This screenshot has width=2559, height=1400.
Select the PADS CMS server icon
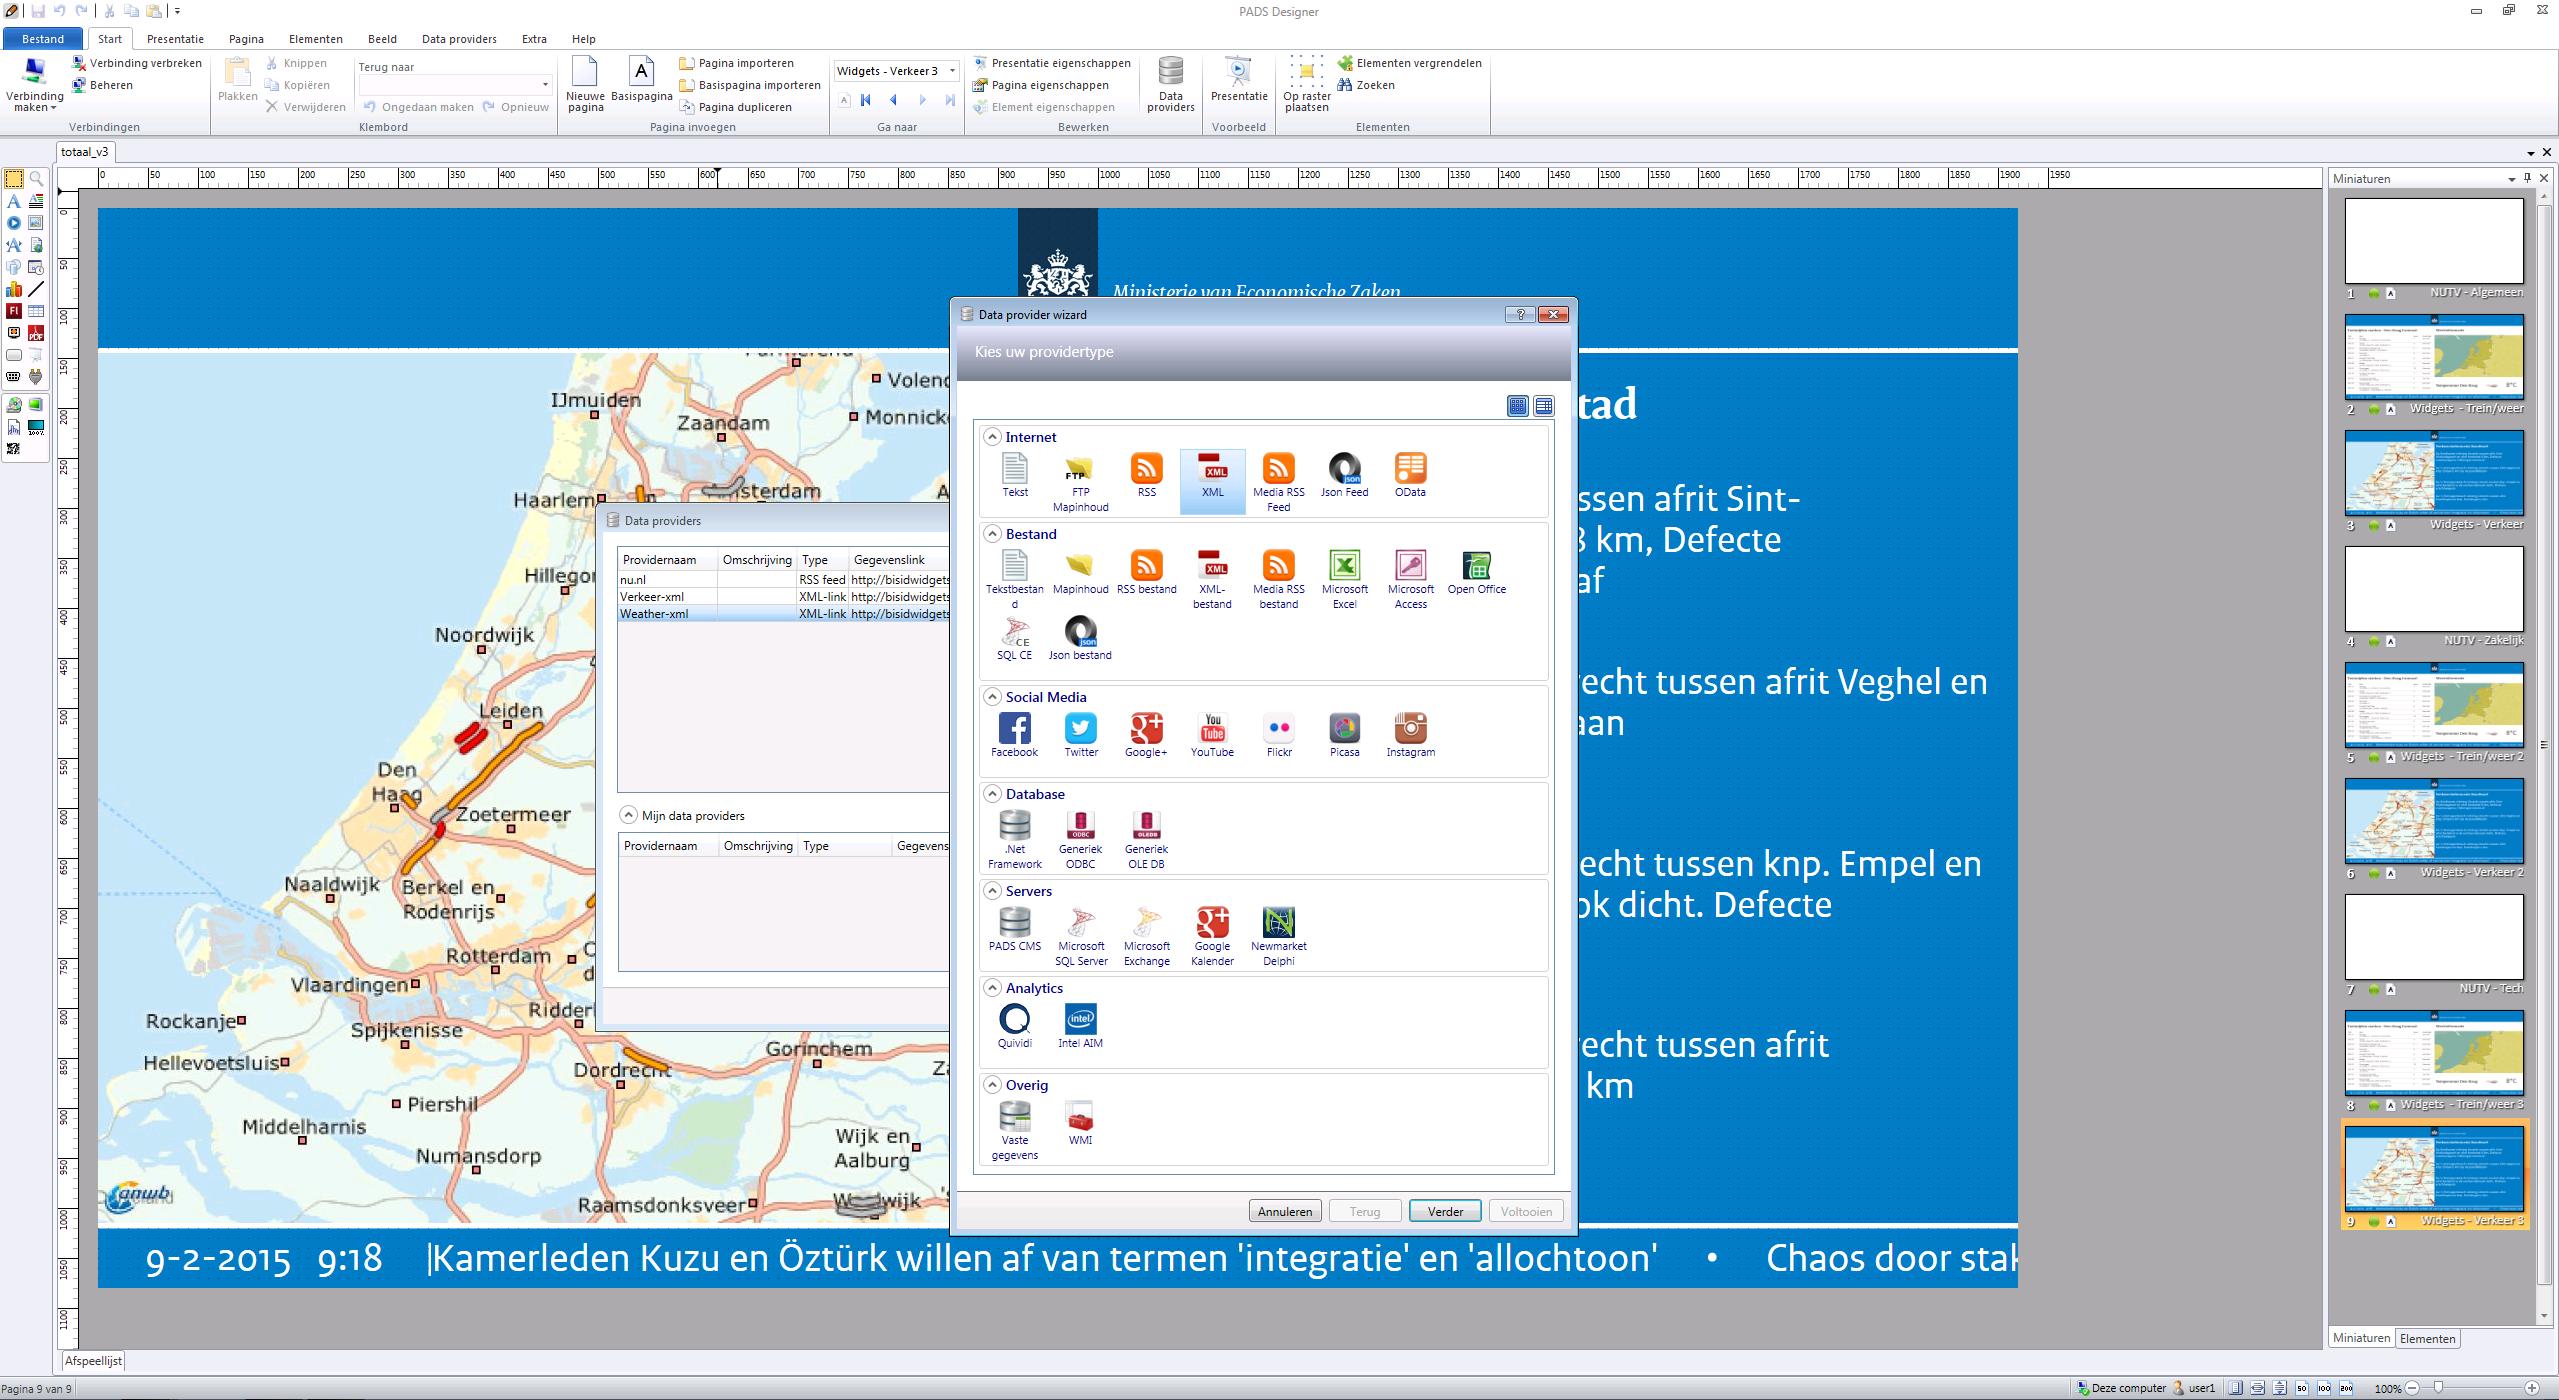(1013, 924)
